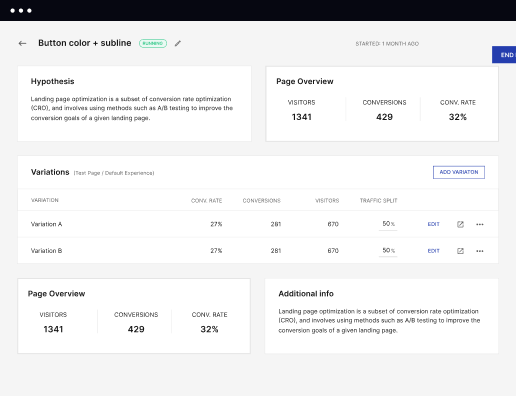This screenshot has height=396, width=516.
Task: Select the Variation A row name
Action: pyautogui.click(x=46, y=224)
